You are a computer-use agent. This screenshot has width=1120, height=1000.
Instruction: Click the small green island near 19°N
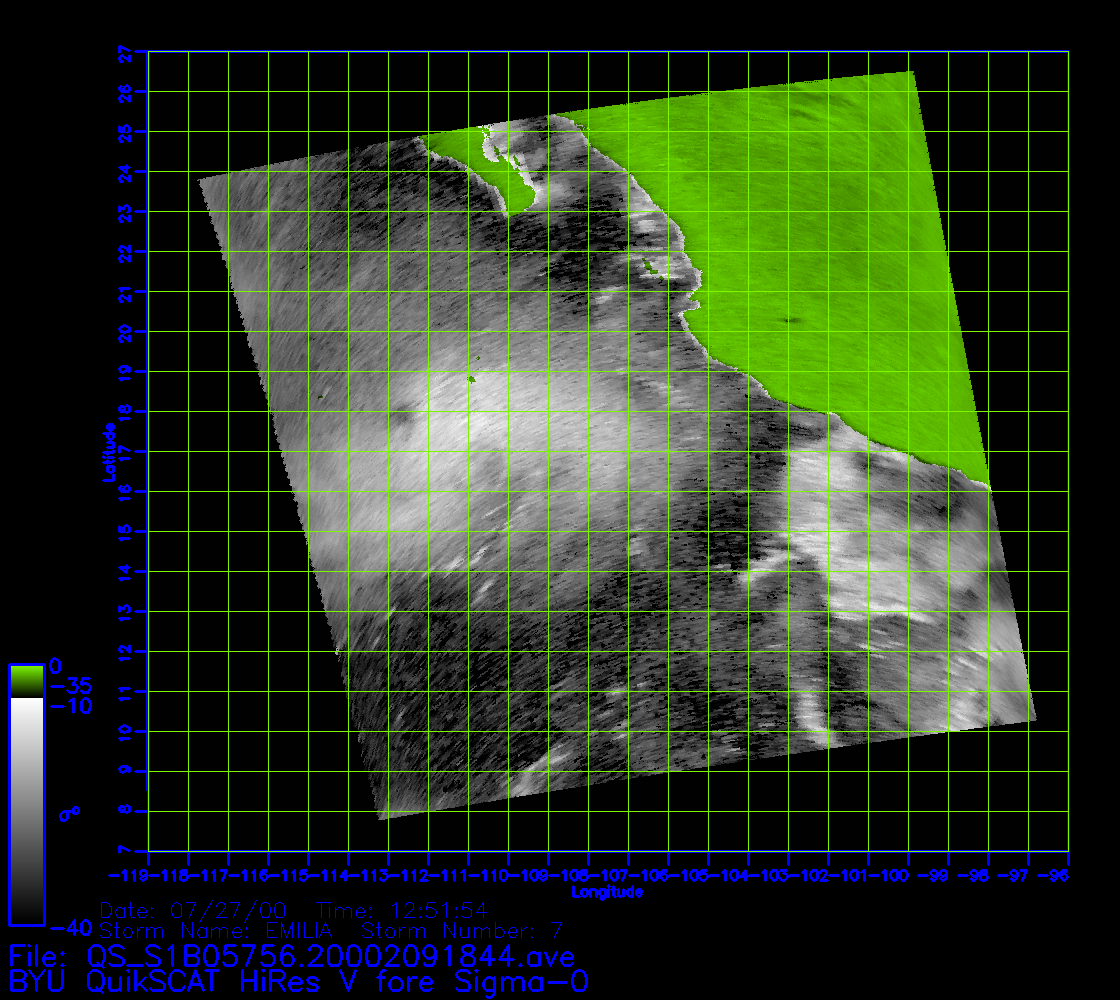471,378
